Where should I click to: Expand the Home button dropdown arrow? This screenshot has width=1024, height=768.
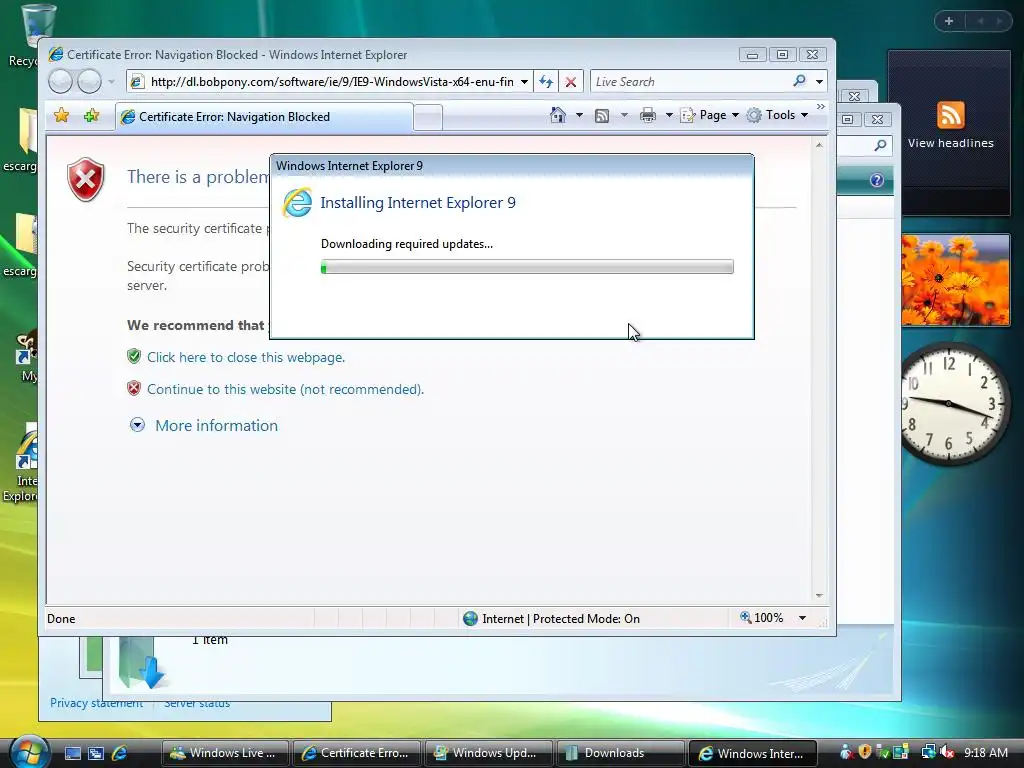click(x=579, y=115)
